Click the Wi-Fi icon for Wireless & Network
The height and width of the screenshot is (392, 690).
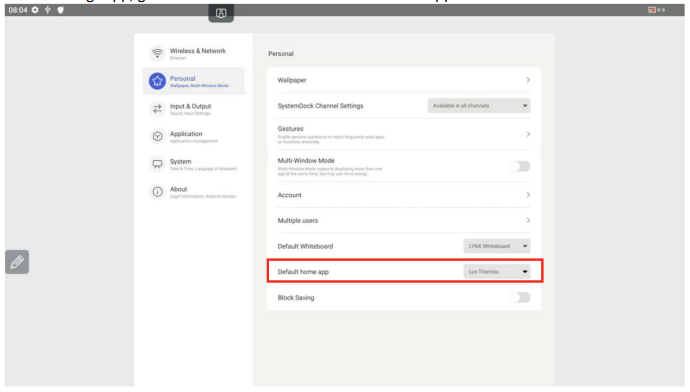click(157, 53)
